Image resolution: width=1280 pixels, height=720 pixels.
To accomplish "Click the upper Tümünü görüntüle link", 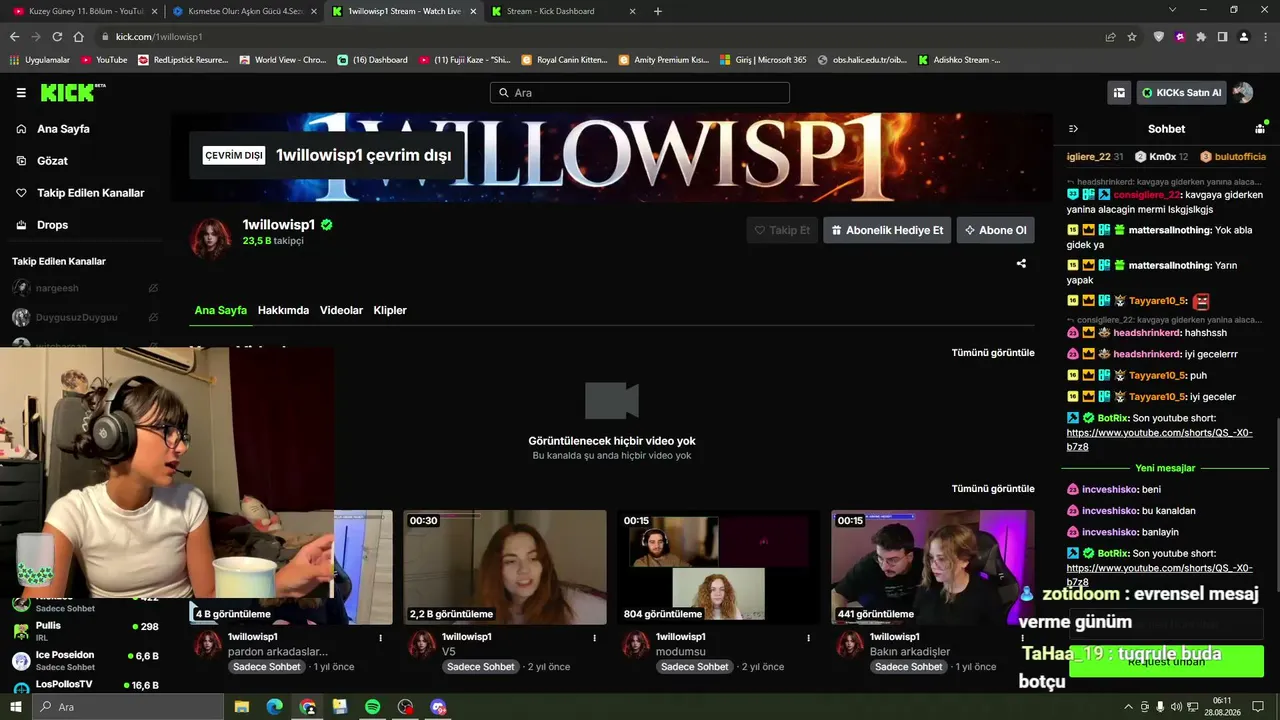I will coord(993,353).
